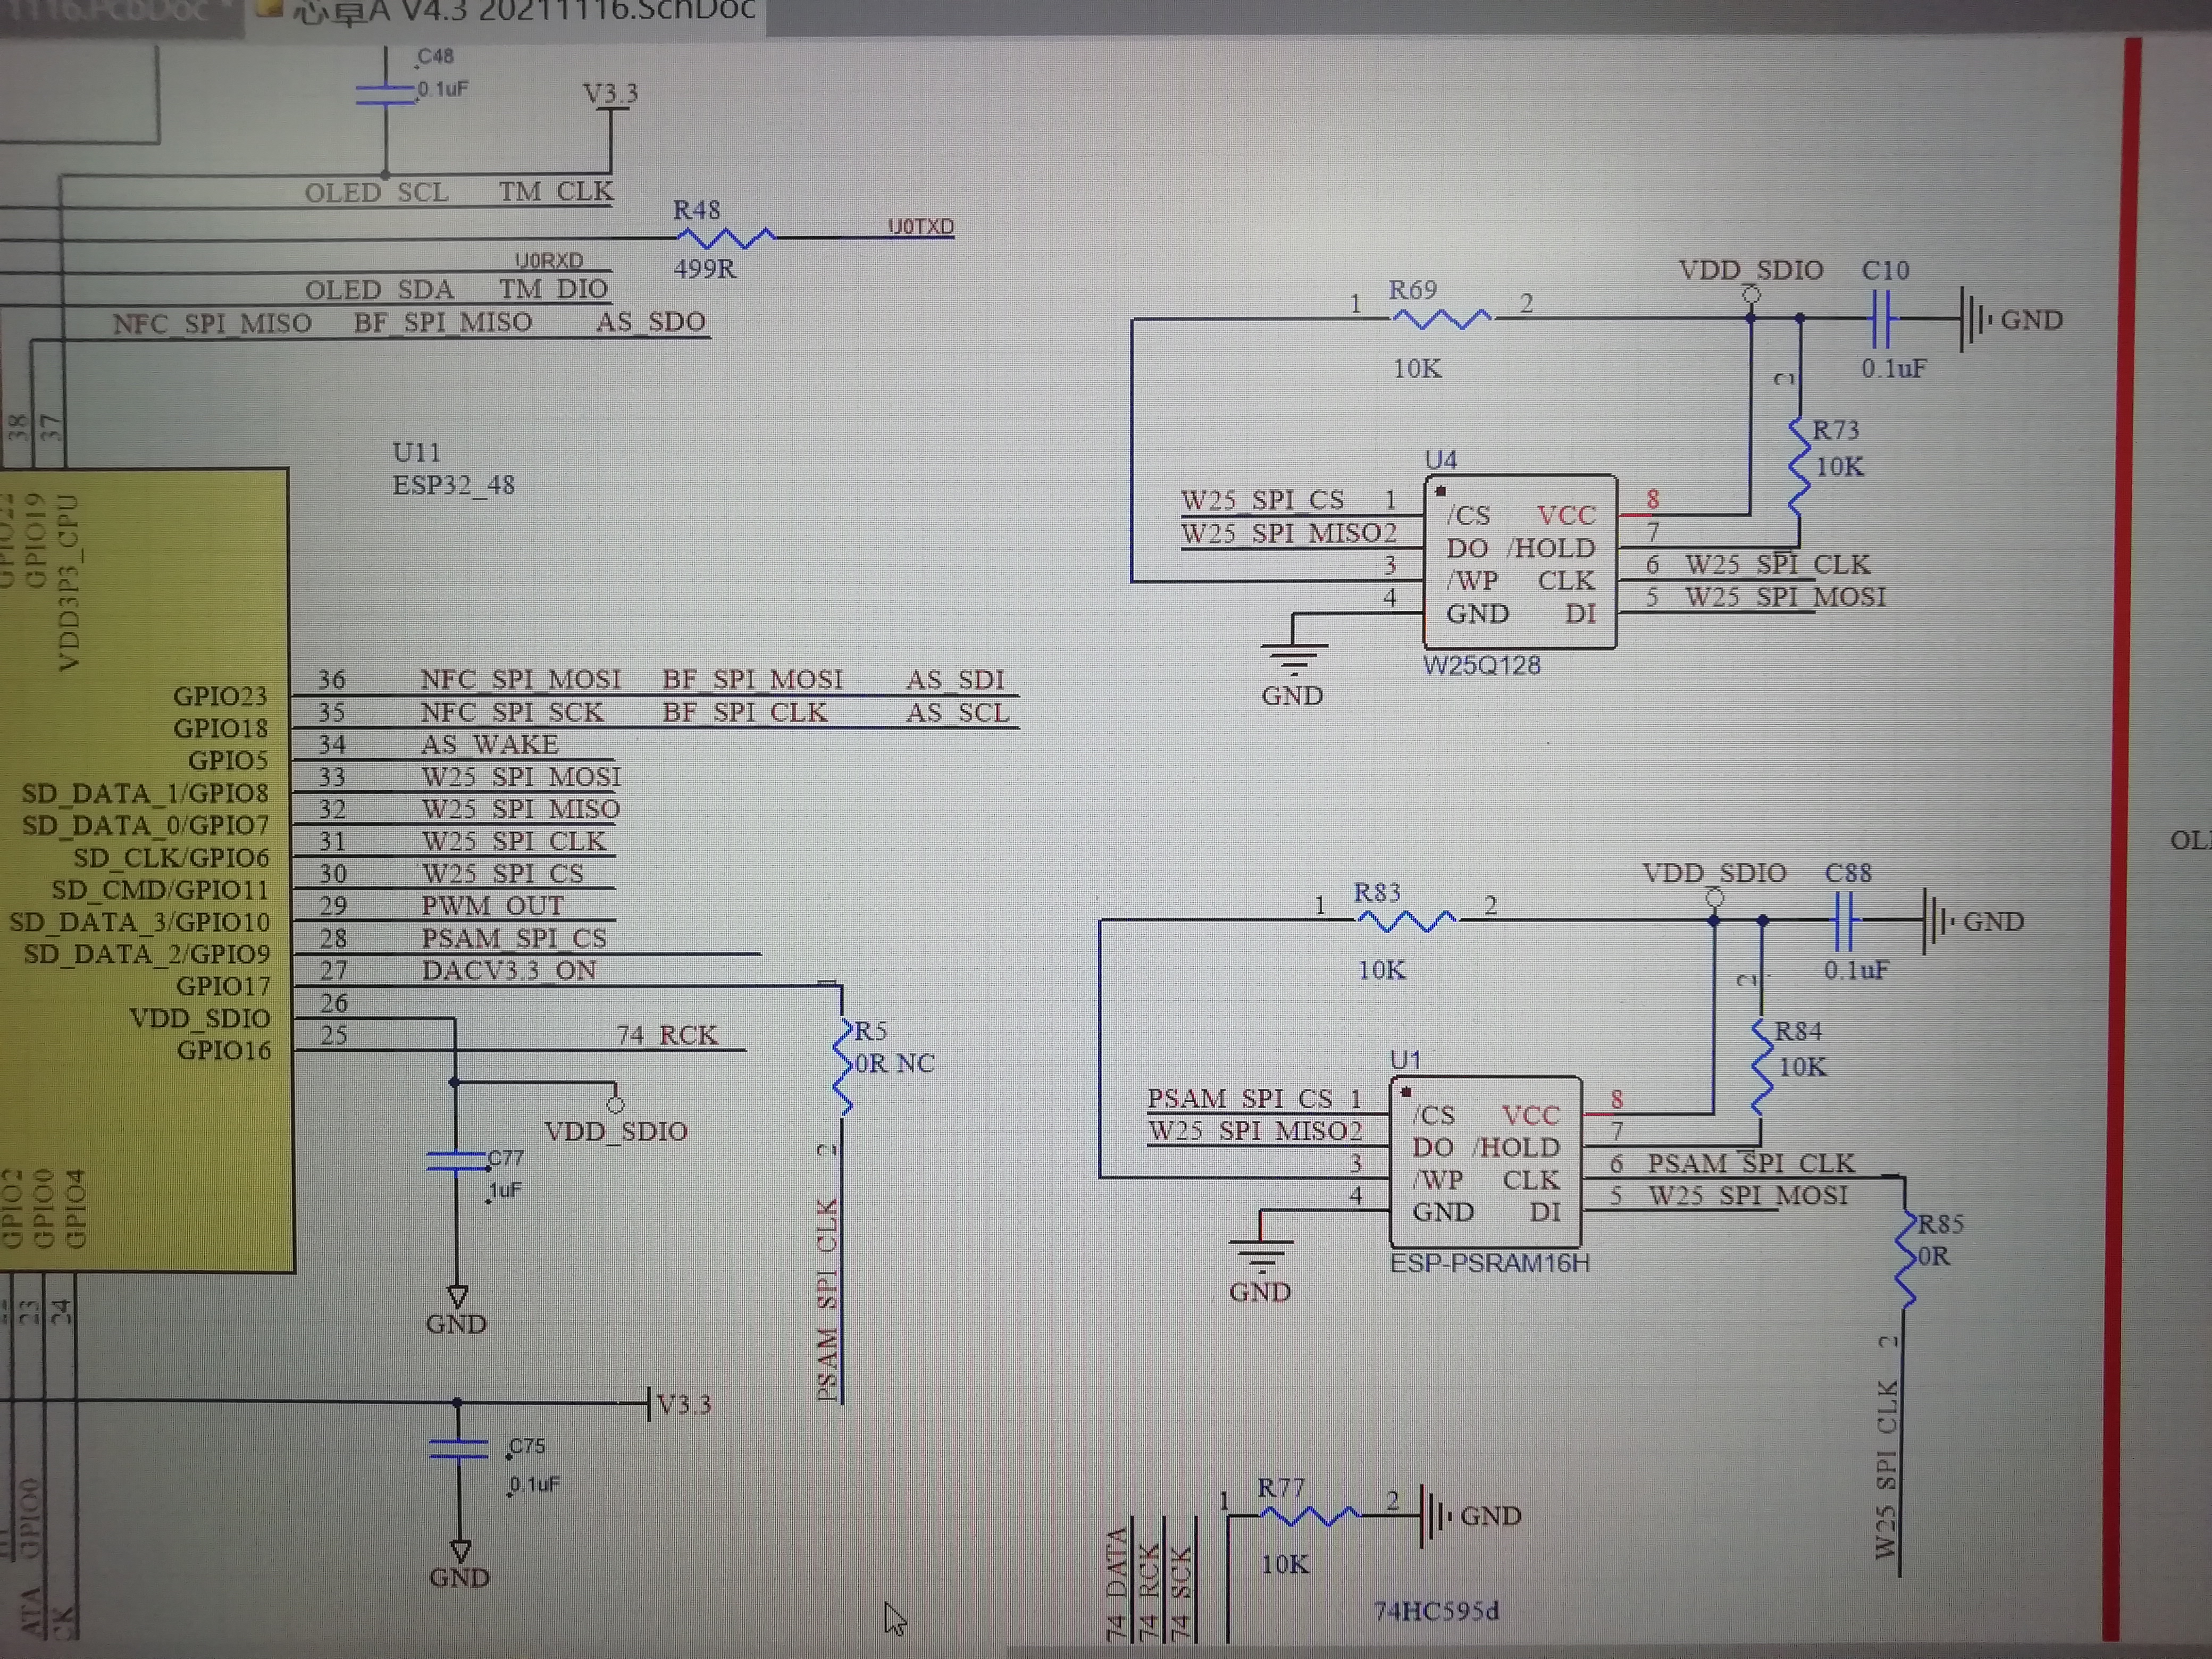Select the W25_SPI_MISO2 label at U4
This screenshot has width=2212, height=1659.
click(x=1289, y=533)
